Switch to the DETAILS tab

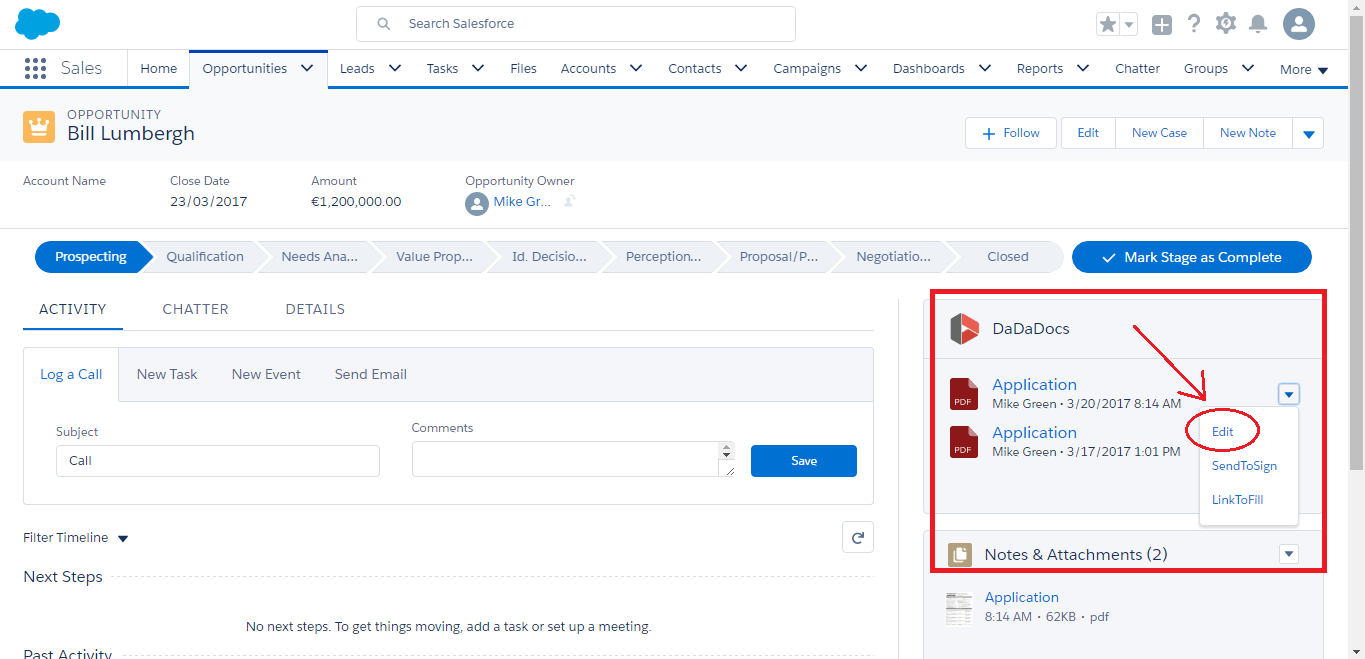[x=315, y=309]
